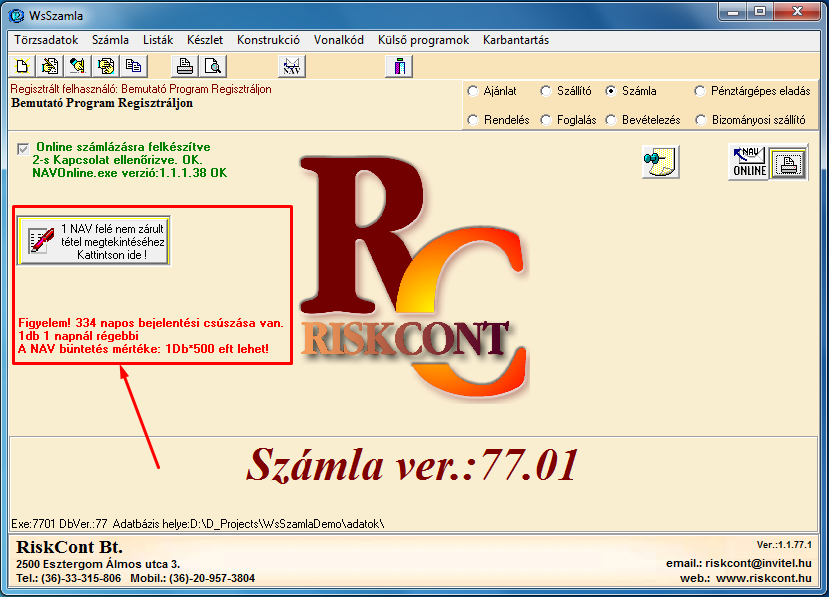
Task: Expand the Karbantartás menu
Action: [x=515, y=40]
